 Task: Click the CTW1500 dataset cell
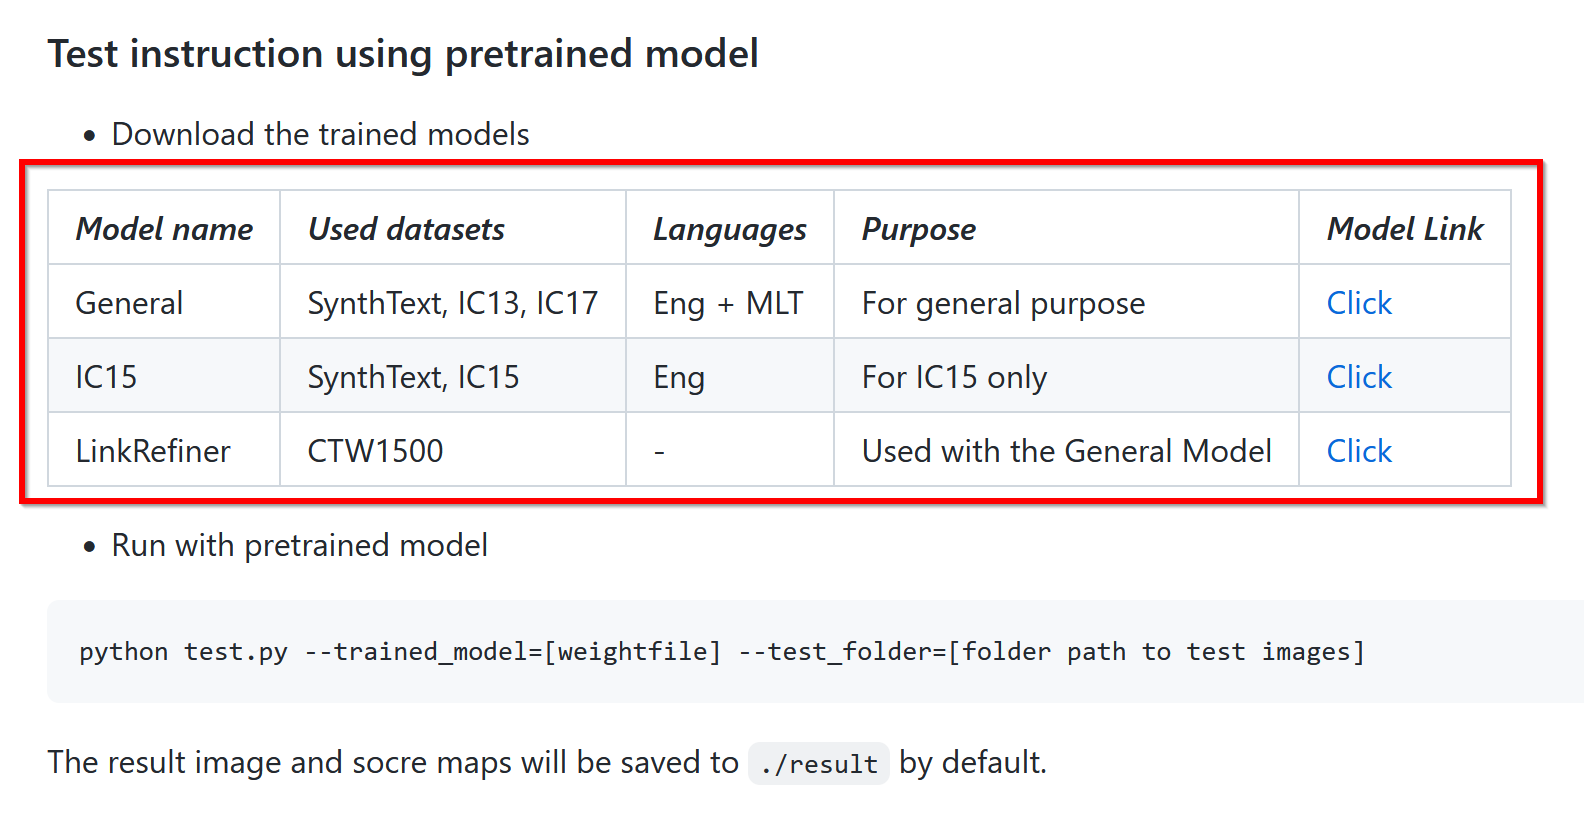pyautogui.click(x=375, y=451)
